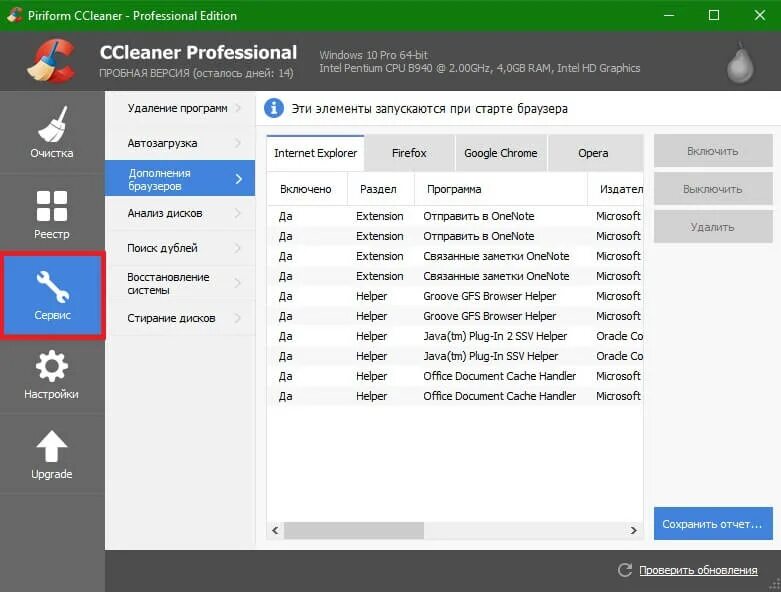Open the Очистка cleaner section
The image size is (781, 592).
click(52, 132)
